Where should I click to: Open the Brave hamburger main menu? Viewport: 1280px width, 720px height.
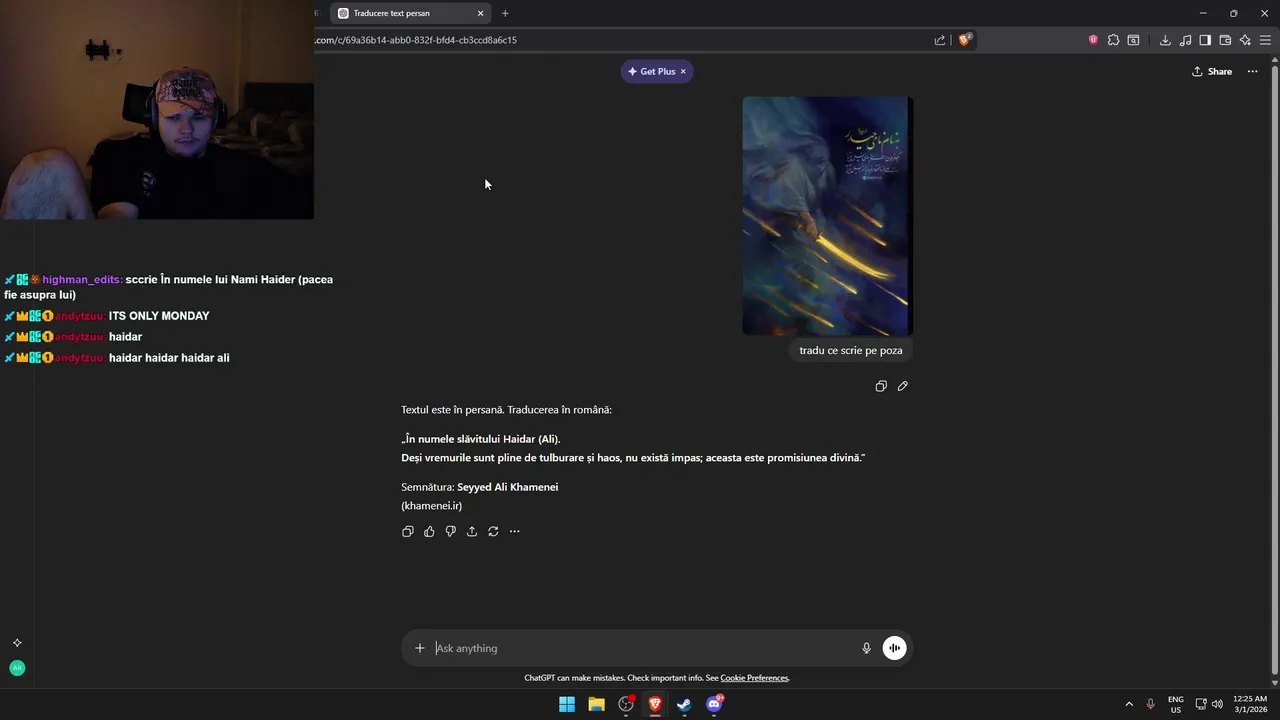[1265, 40]
